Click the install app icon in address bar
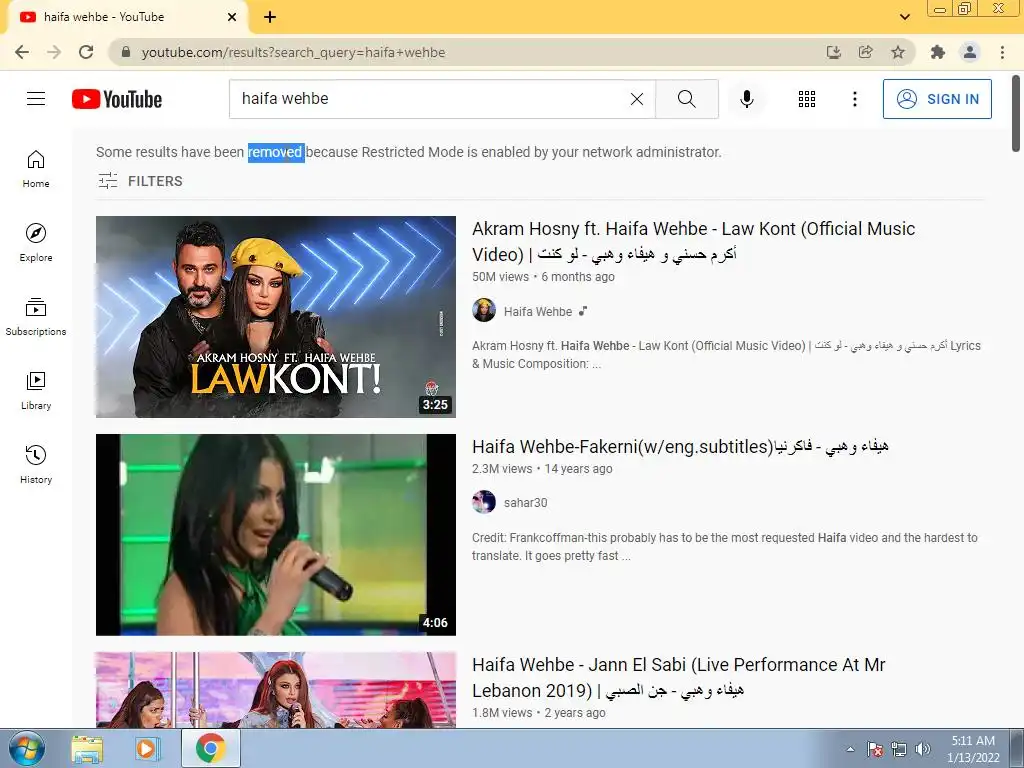Screen dimensions: 1024x768 (x=833, y=52)
